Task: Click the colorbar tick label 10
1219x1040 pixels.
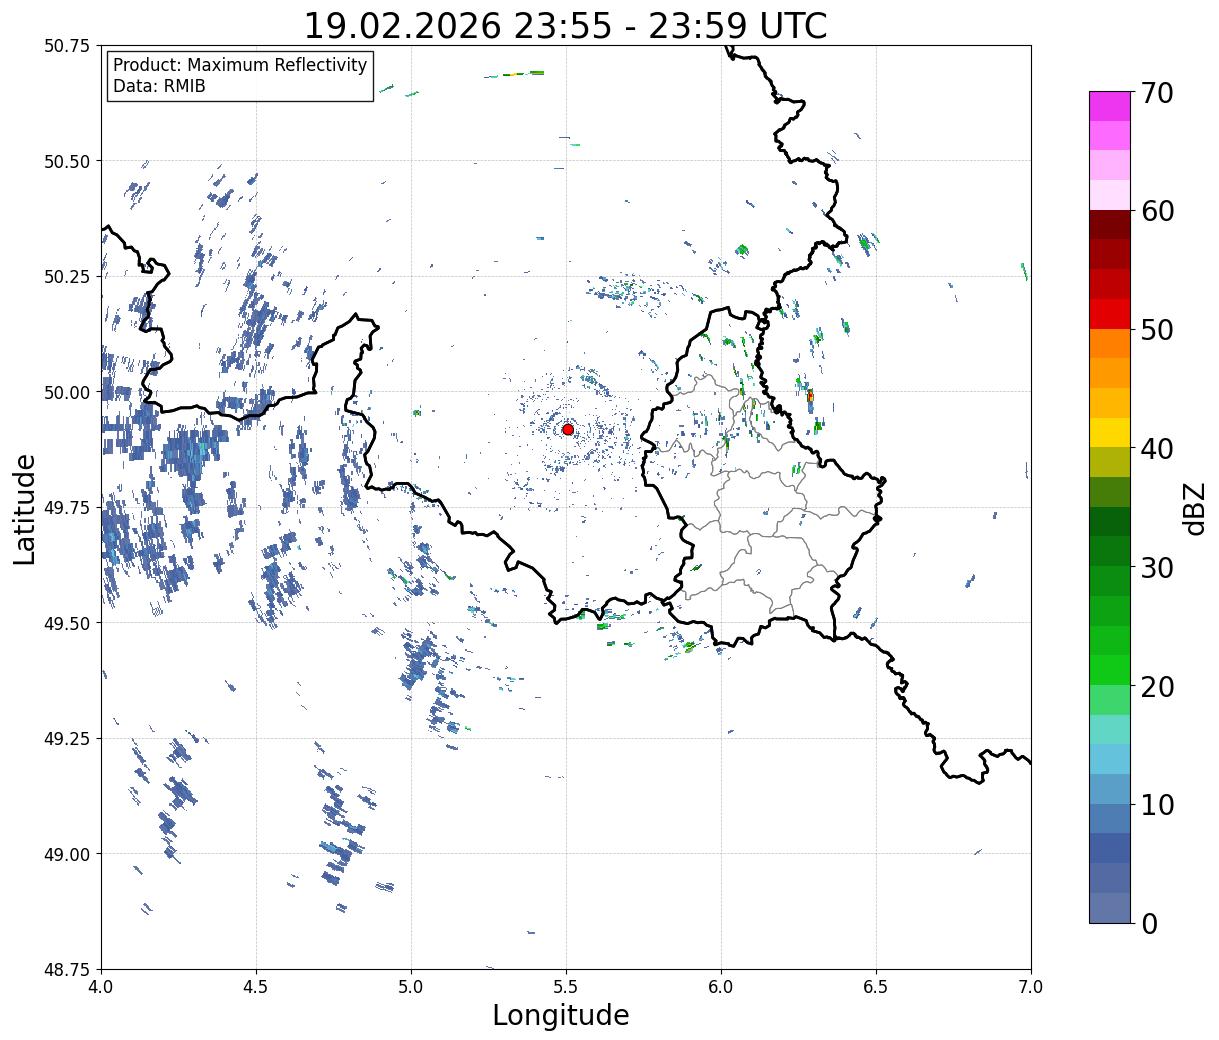Action: pyautogui.click(x=1158, y=804)
